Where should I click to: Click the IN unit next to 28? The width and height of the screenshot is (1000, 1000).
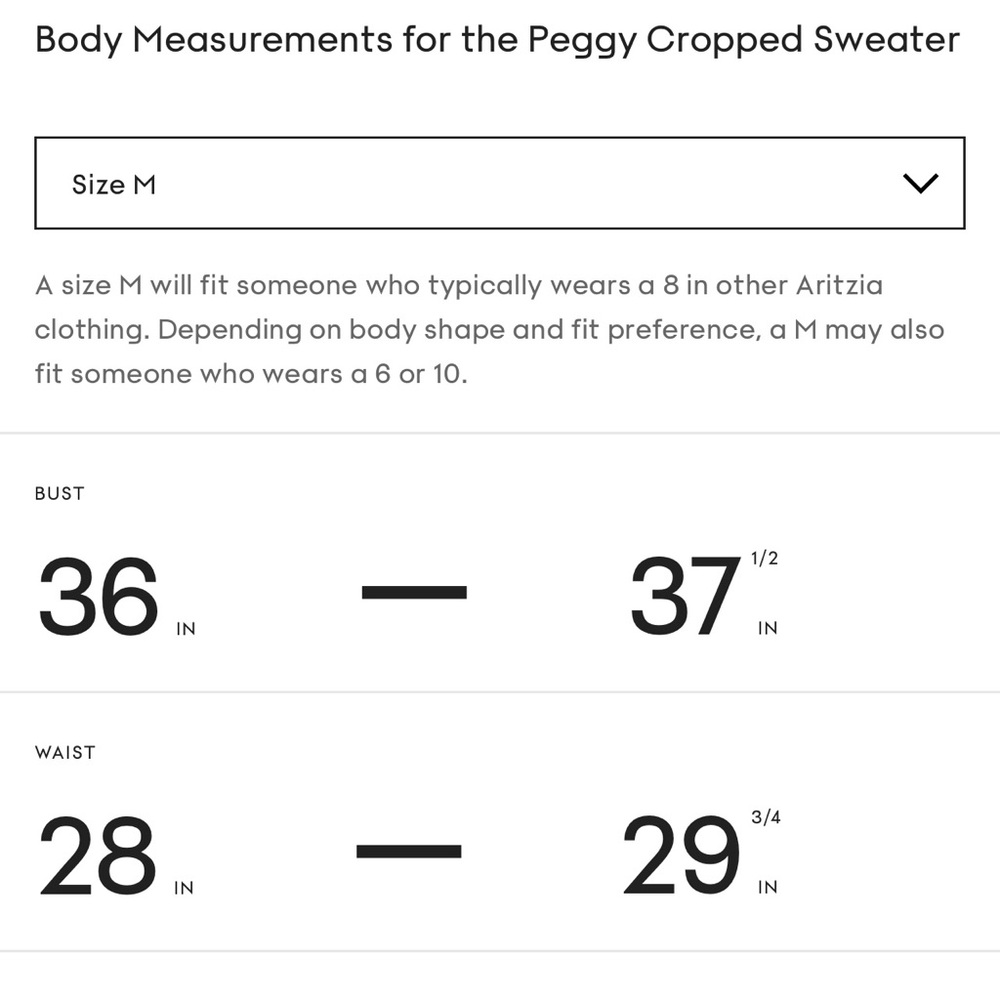184,888
